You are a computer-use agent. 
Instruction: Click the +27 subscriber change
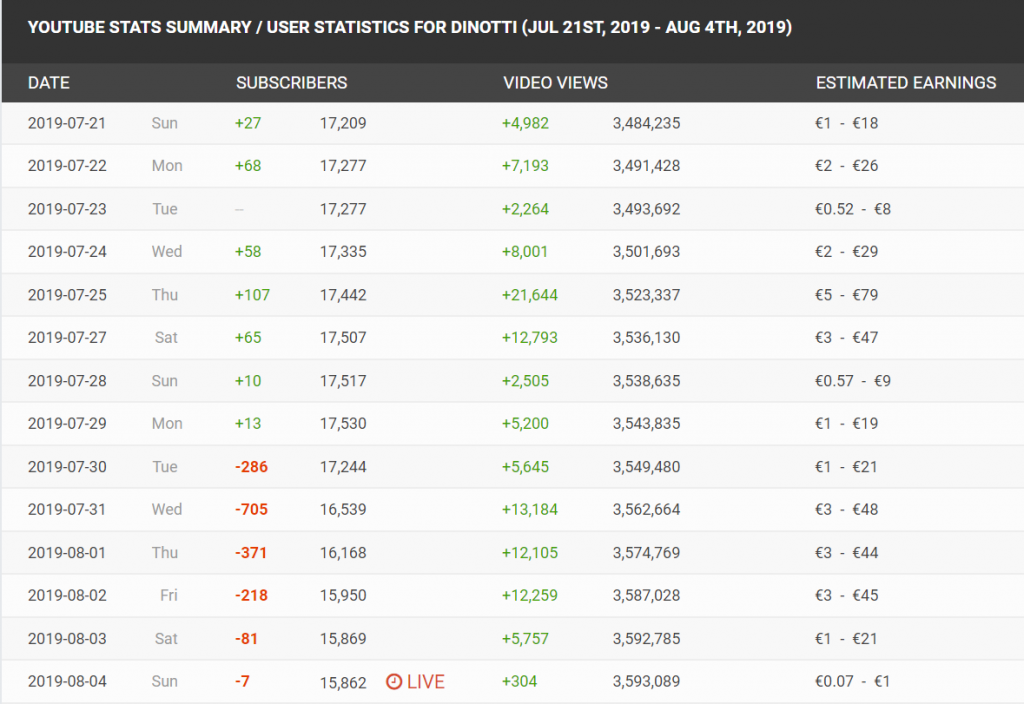point(248,123)
